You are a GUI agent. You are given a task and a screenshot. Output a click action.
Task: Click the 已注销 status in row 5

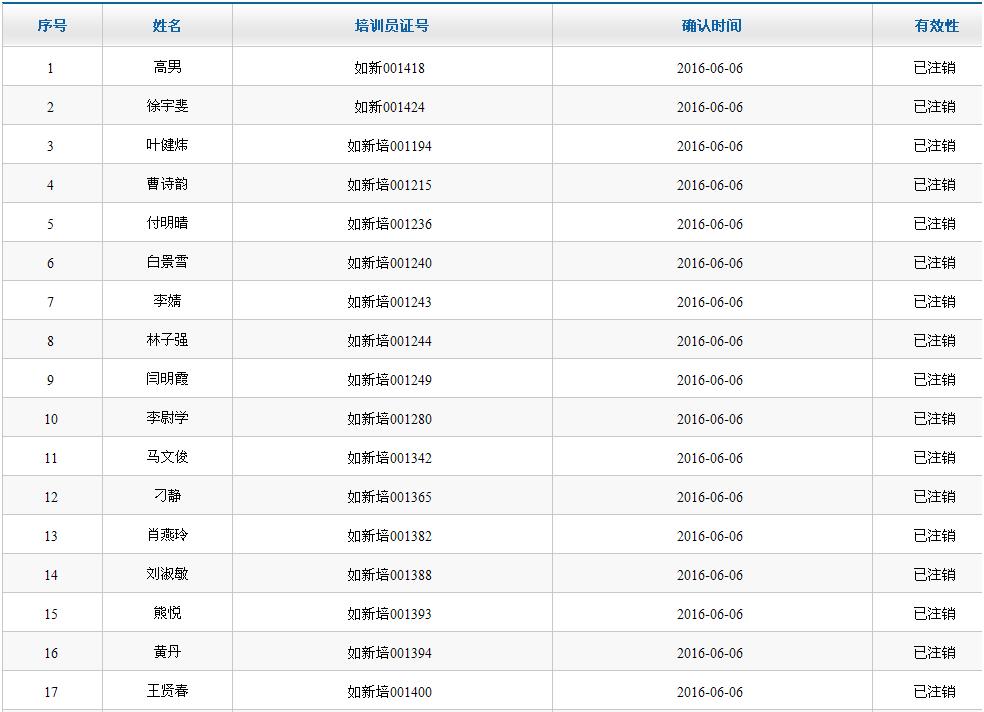(x=934, y=224)
